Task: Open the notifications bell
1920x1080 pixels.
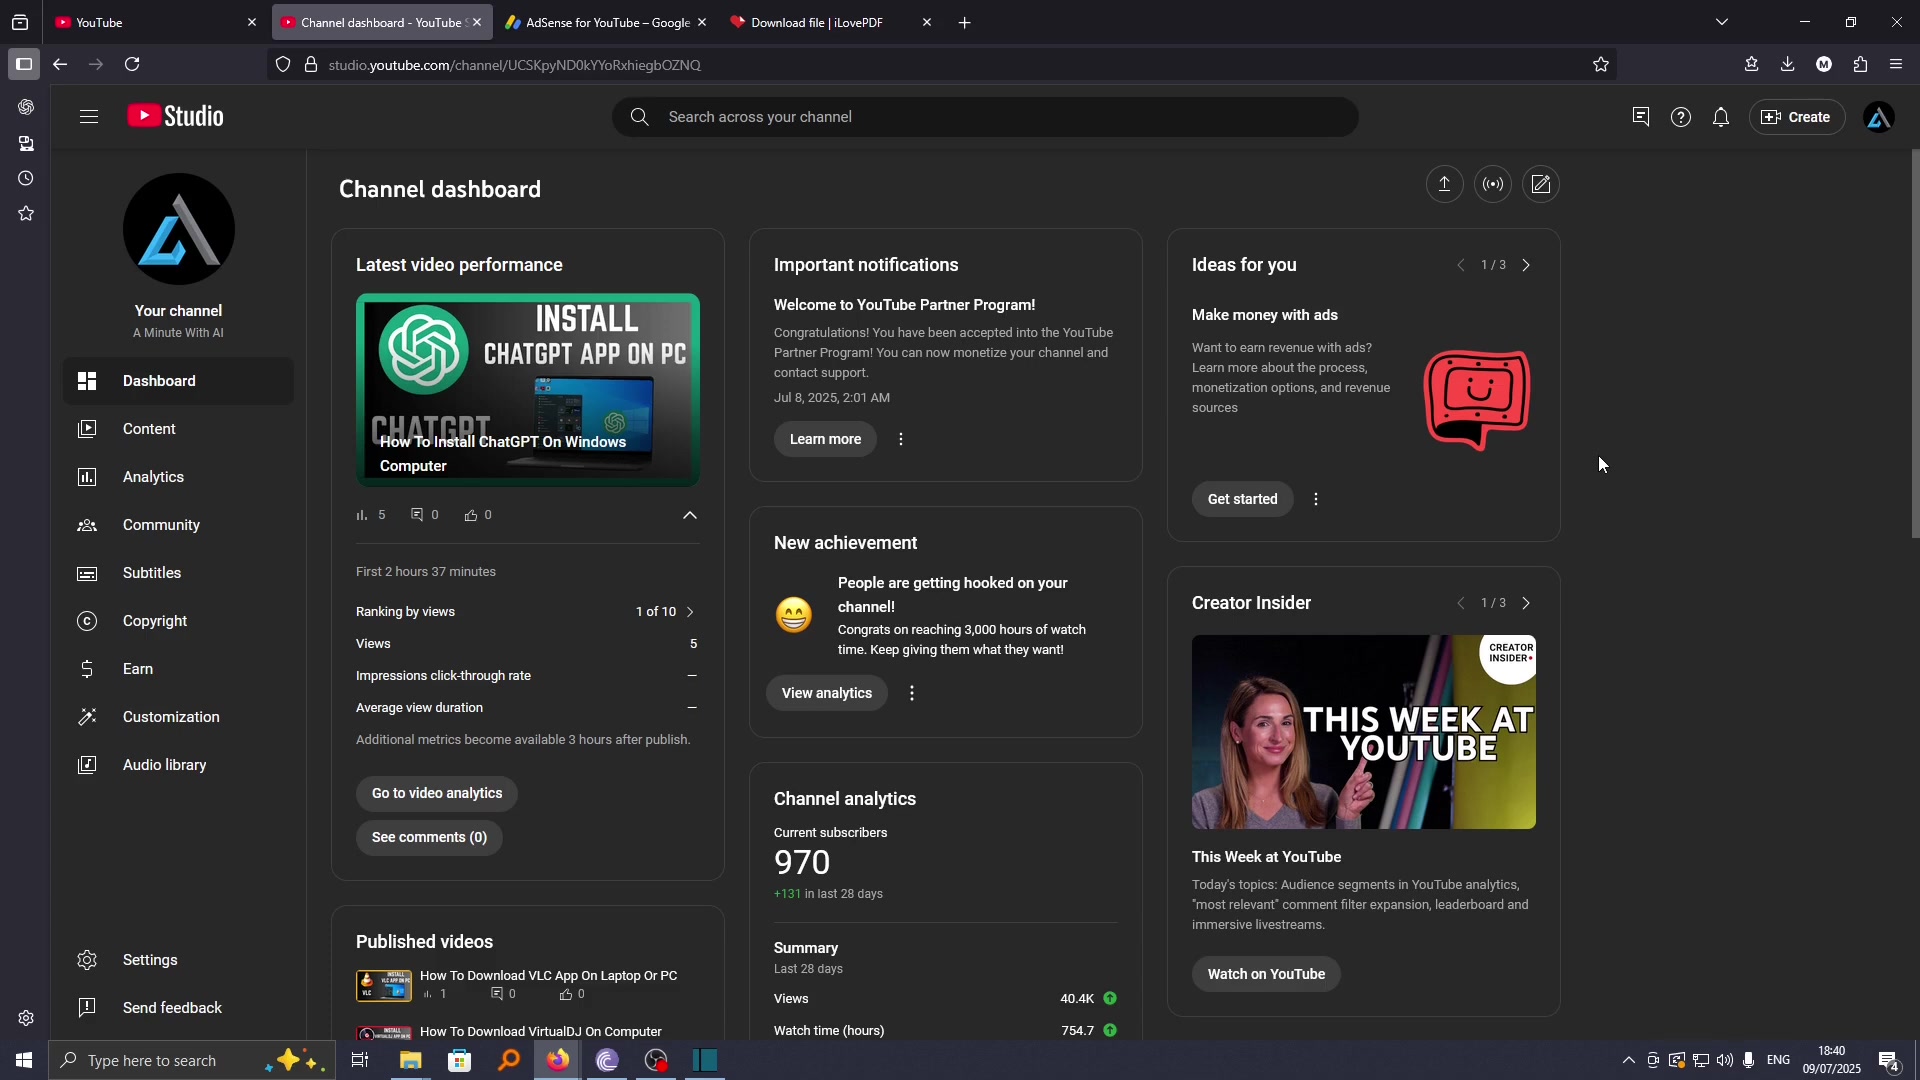Action: tap(1720, 117)
